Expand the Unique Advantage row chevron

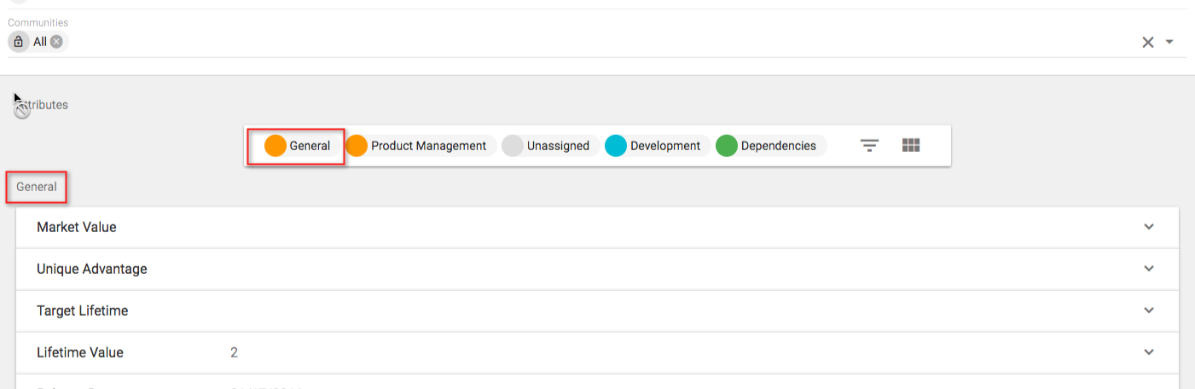click(1149, 268)
